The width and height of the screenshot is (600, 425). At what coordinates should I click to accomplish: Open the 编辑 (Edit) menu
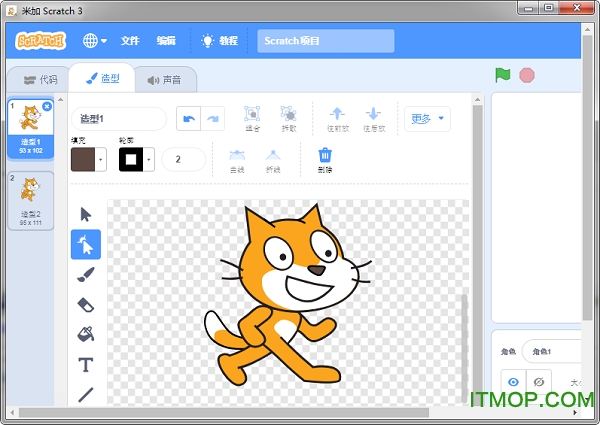(x=166, y=41)
